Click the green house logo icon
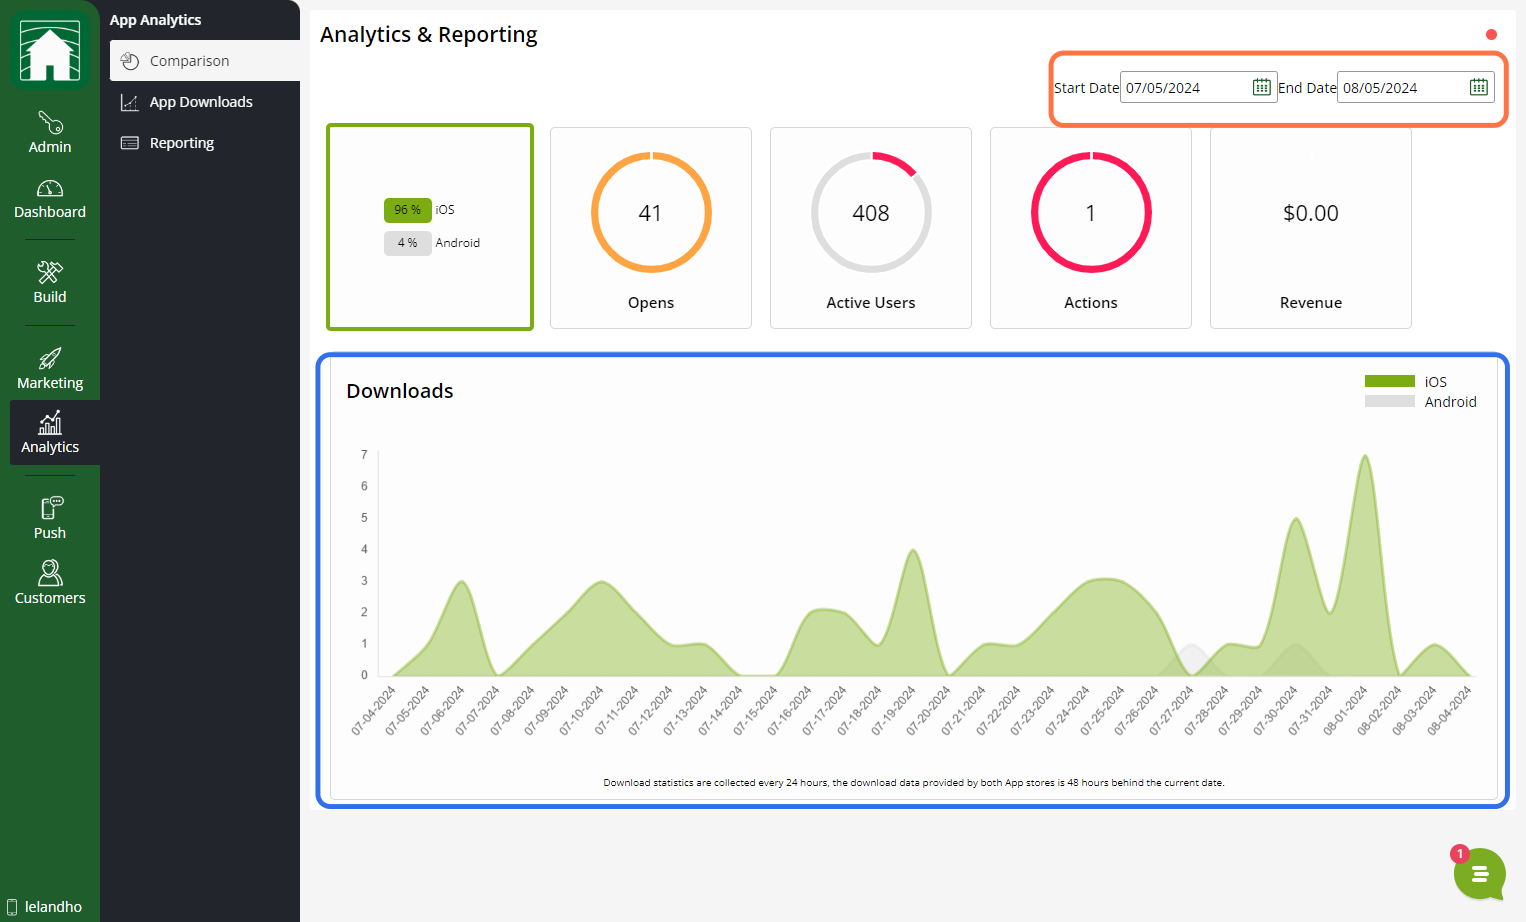 [50, 50]
